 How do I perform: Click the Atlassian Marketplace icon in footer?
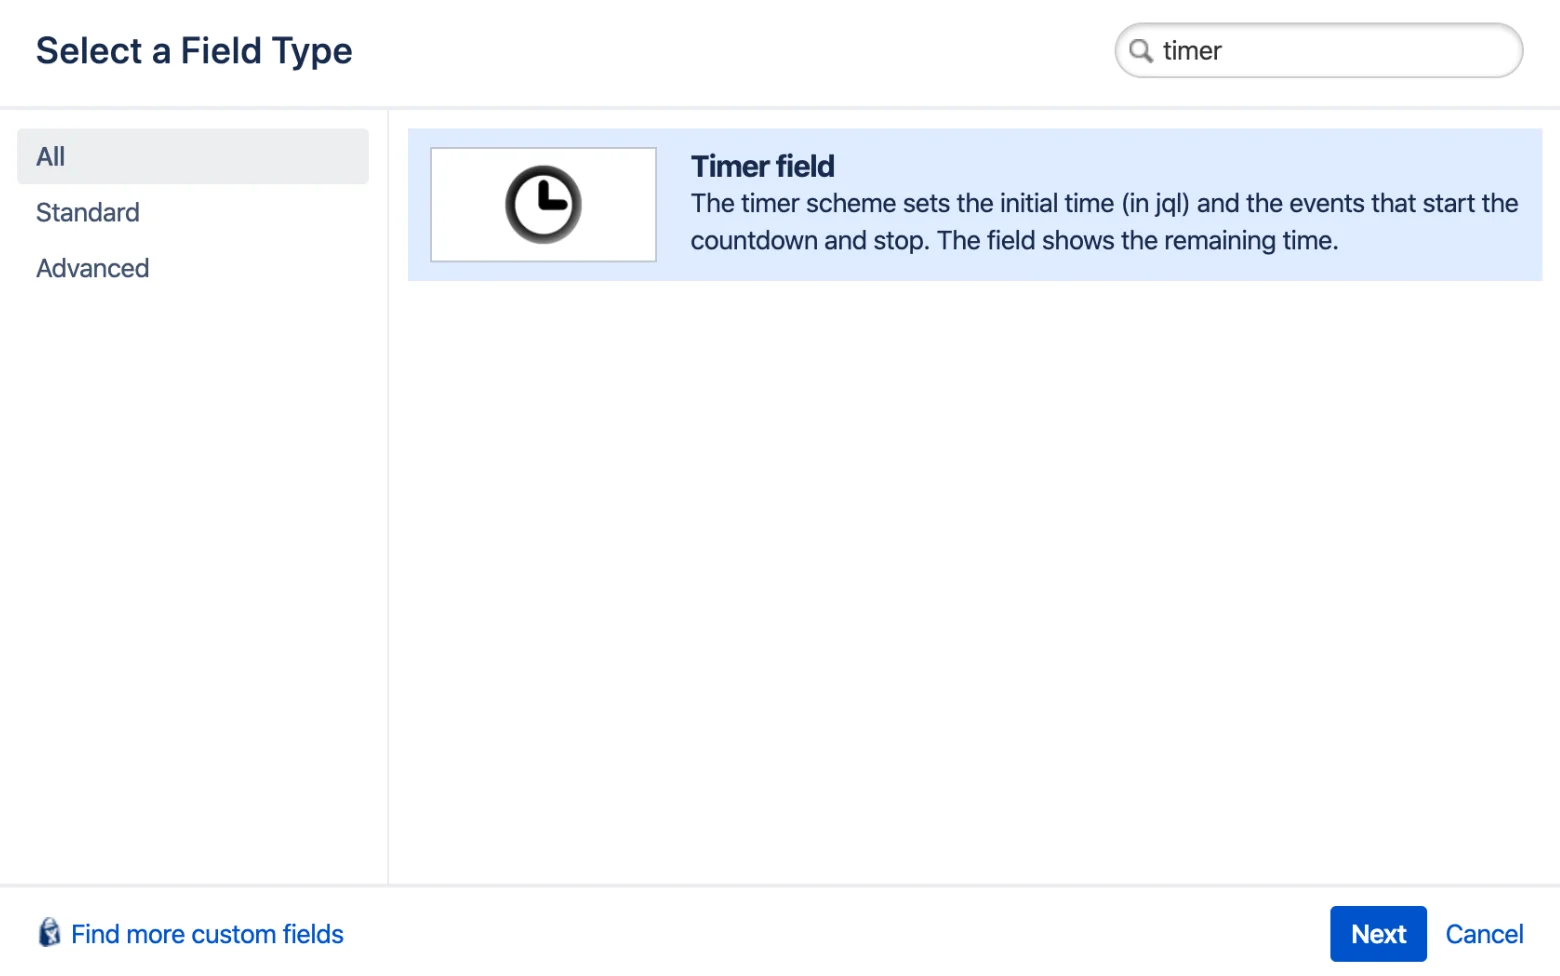coord(49,933)
